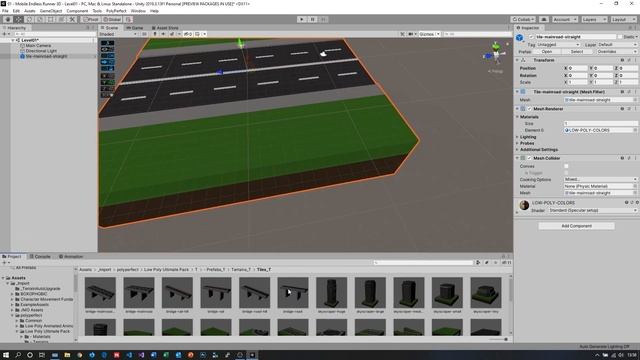Viewport: 640px width, 360px height.
Task: Switch to the Console tab
Action: pos(40,257)
